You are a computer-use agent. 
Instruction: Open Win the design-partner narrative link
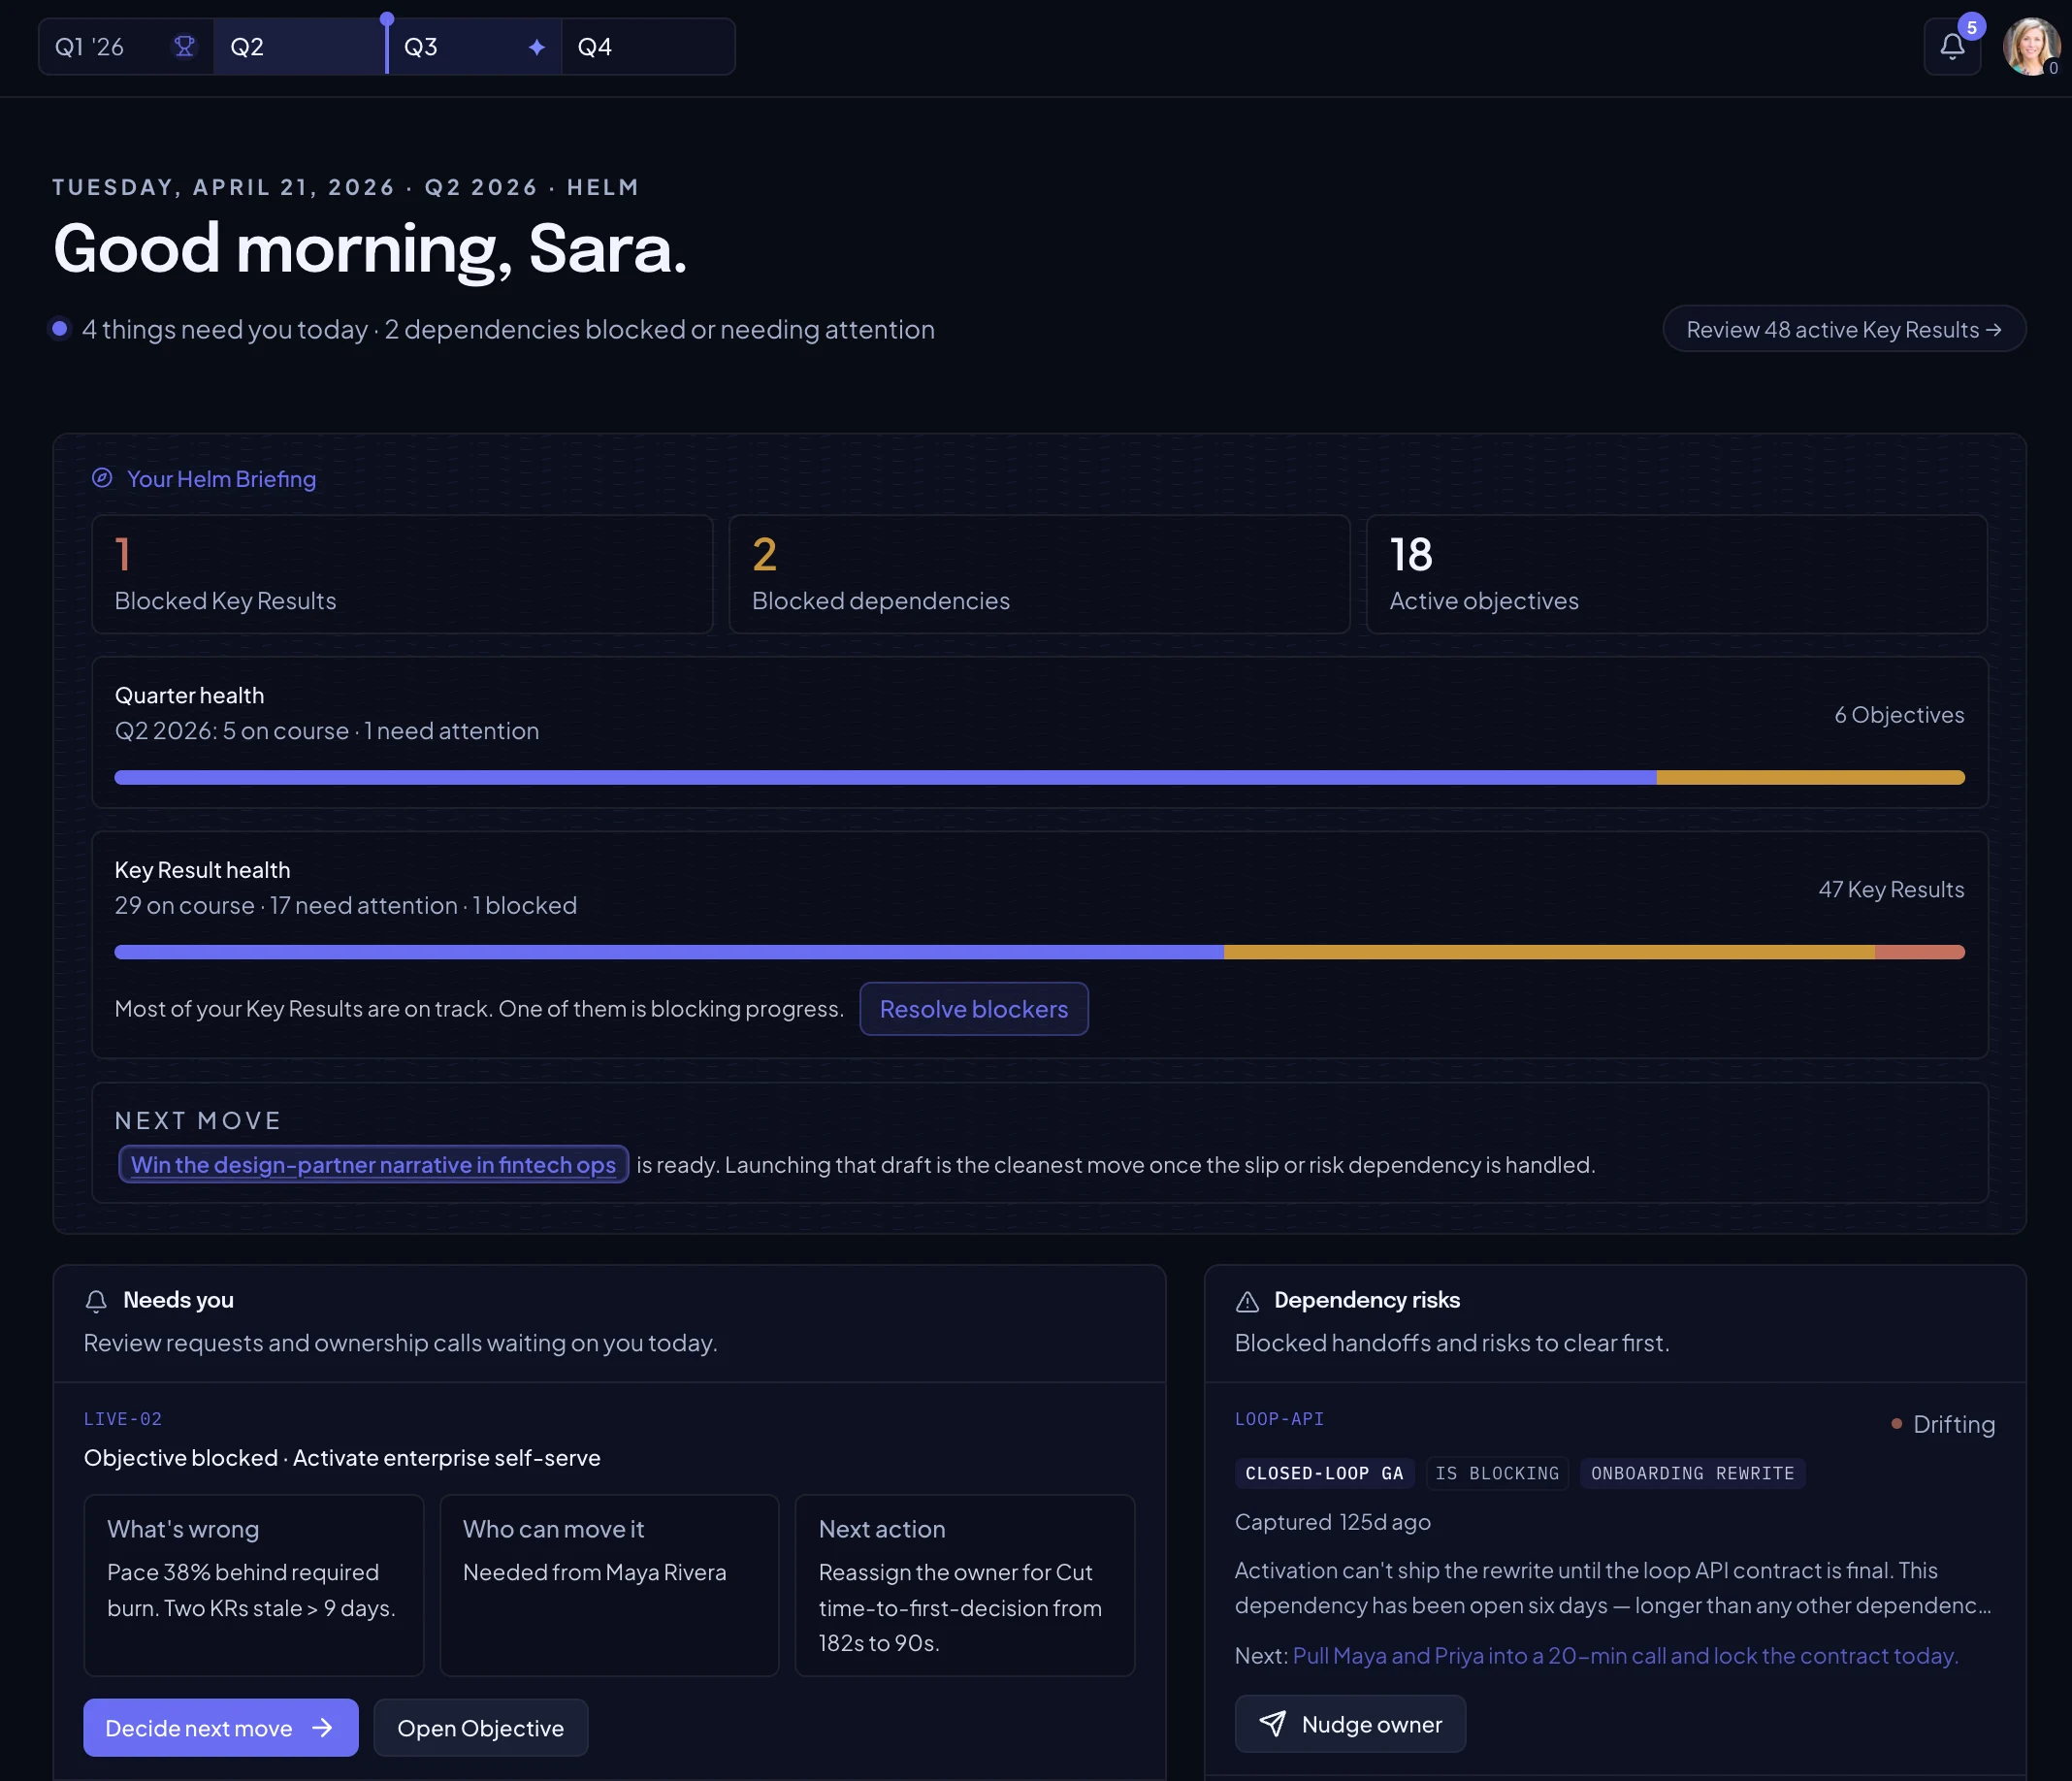click(x=373, y=1164)
